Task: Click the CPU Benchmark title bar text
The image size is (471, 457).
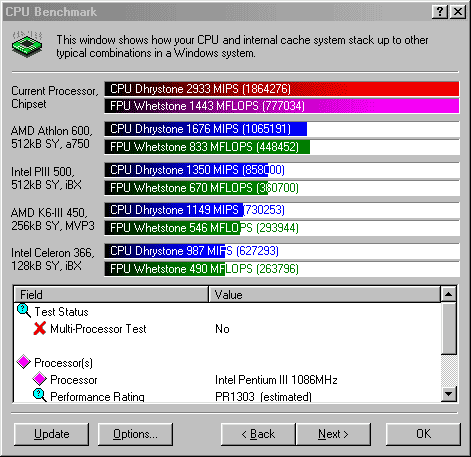Action: tap(51, 12)
